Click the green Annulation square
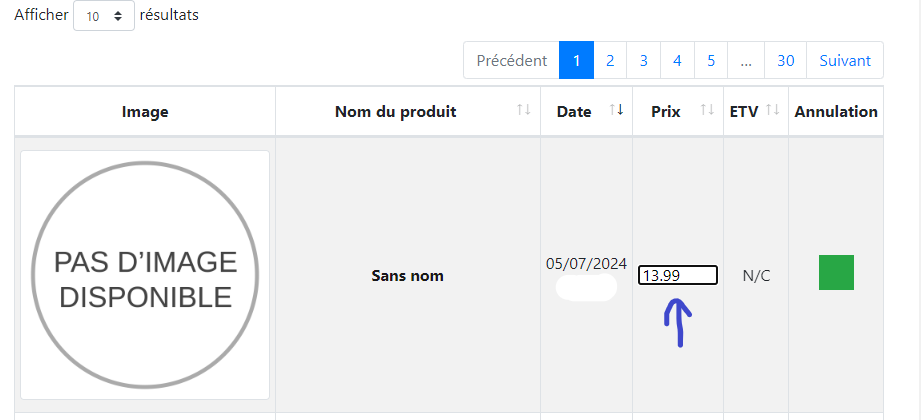Image resolution: width=921 pixels, height=420 pixels. (836, 273)
